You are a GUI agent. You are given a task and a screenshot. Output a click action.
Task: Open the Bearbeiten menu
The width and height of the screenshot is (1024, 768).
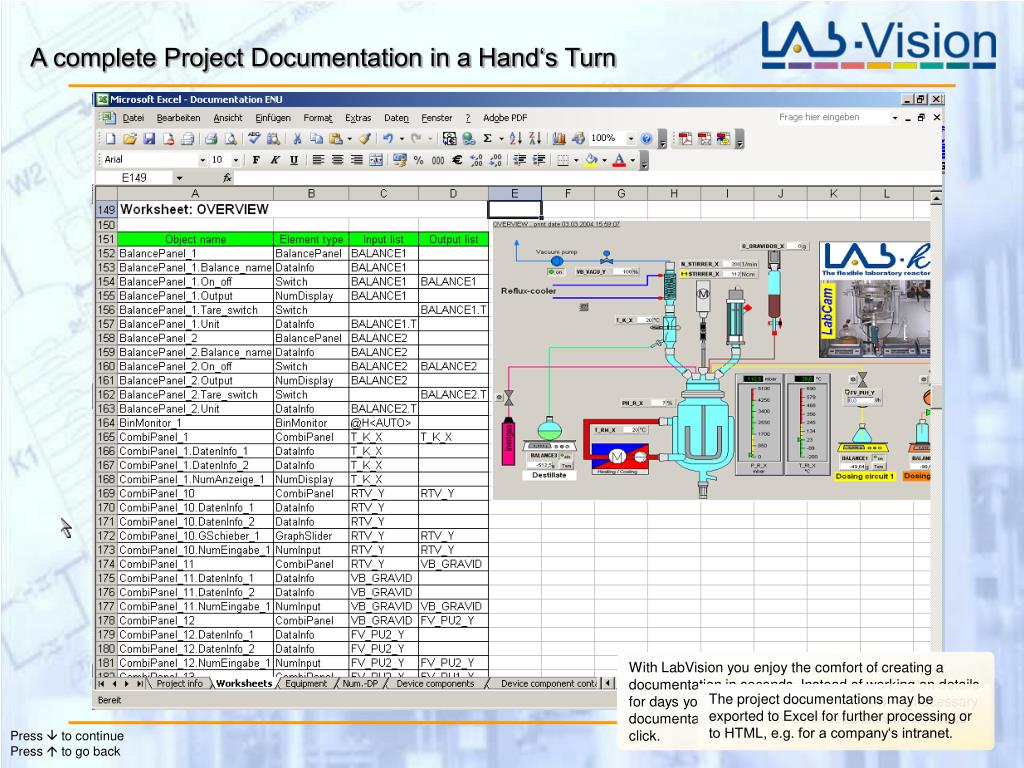tap(178, 118)
